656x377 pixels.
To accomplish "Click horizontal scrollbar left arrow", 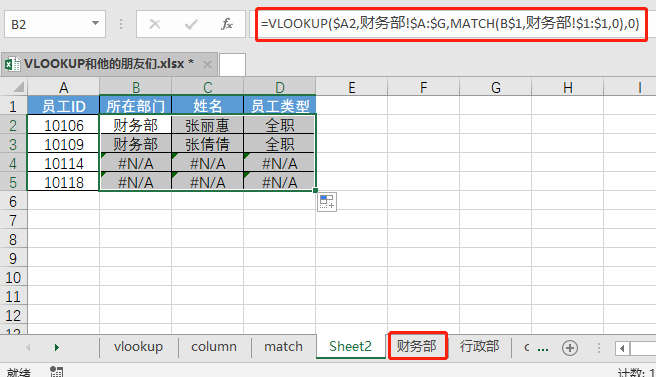I will pos(623,348).
